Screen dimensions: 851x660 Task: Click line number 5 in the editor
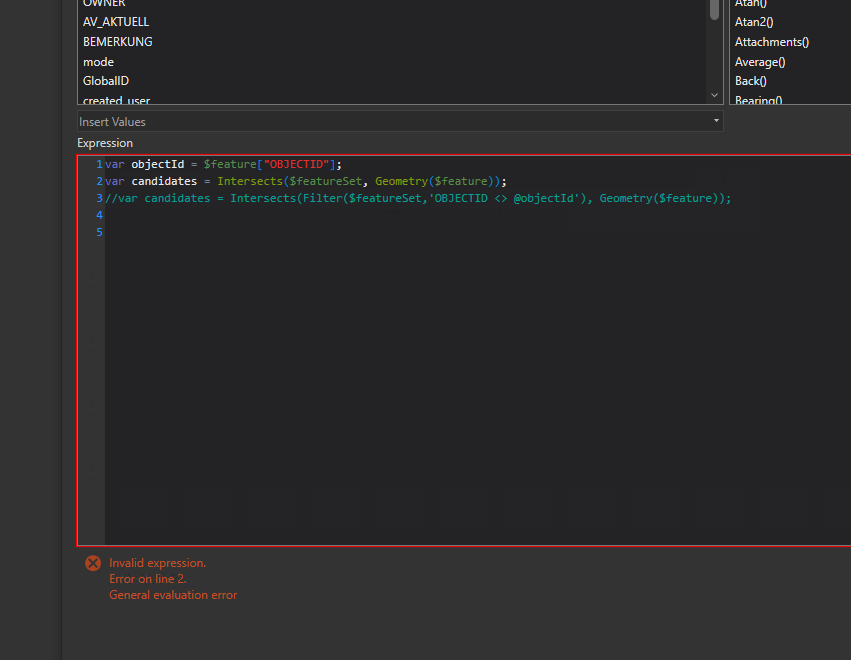pos(99,232)
